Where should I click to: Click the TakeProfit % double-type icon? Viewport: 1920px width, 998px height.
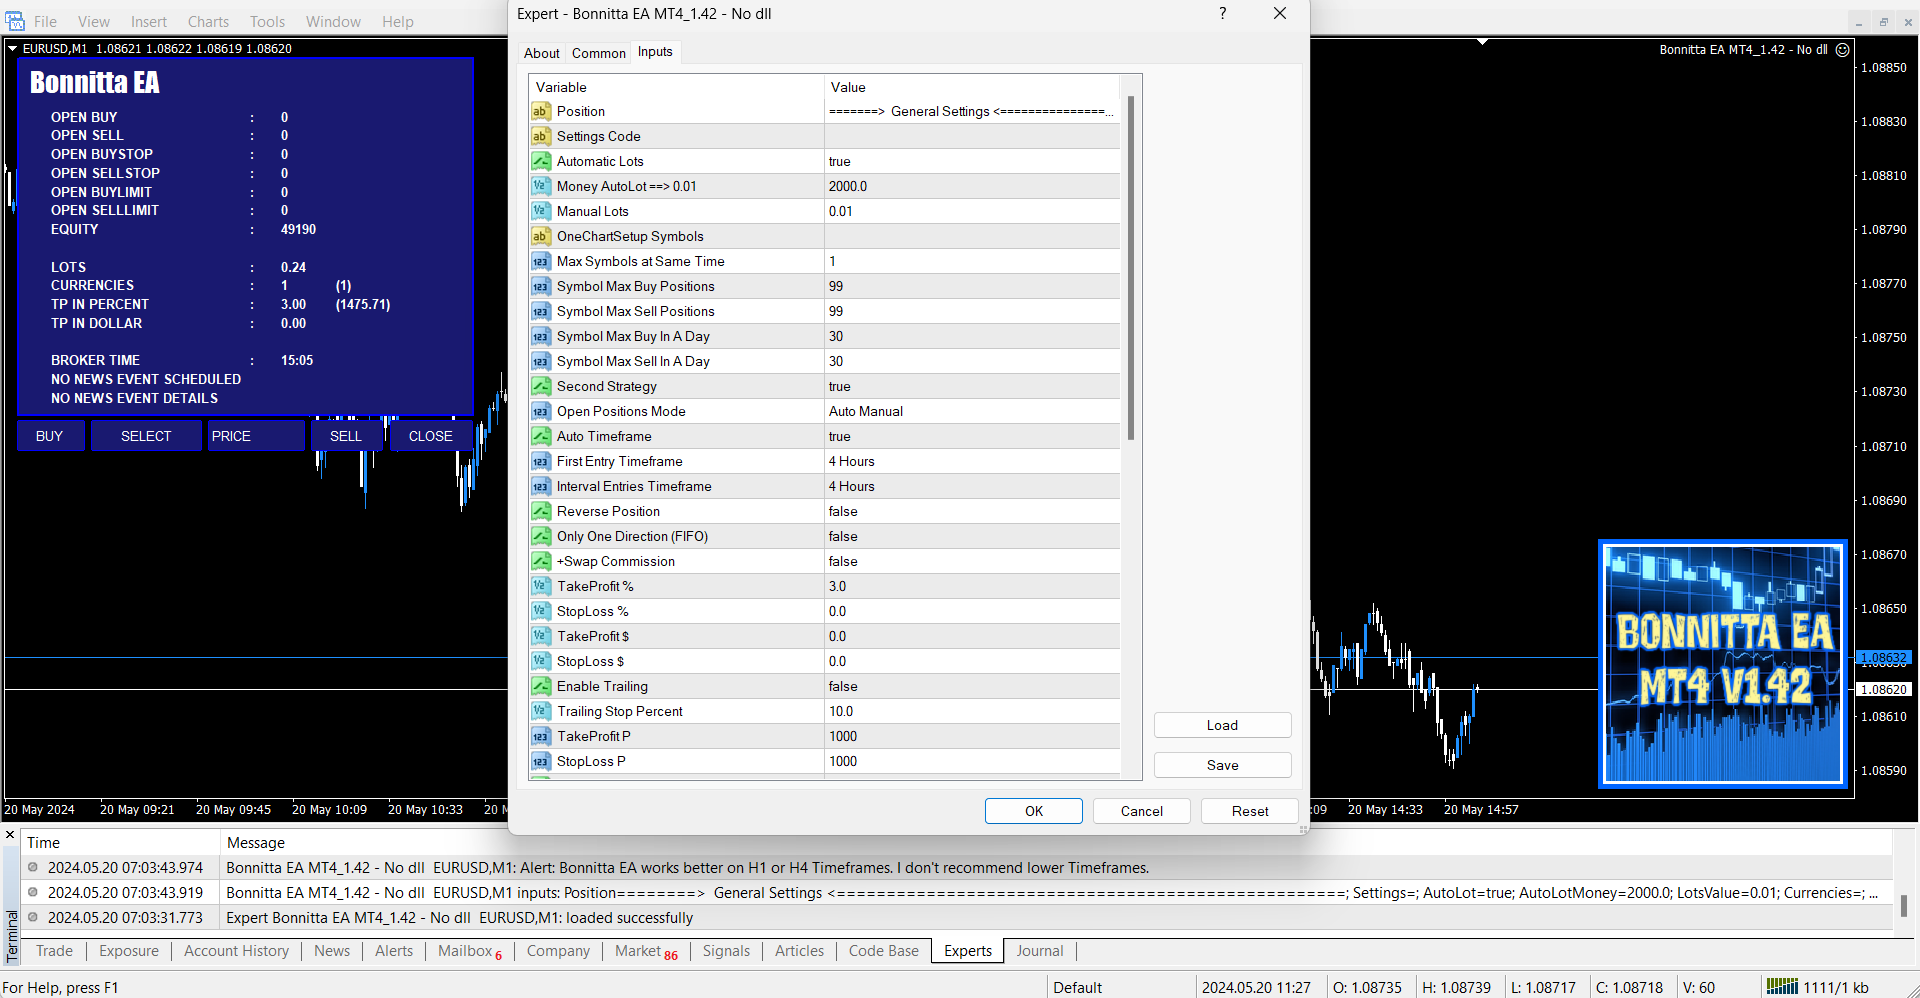541,586
